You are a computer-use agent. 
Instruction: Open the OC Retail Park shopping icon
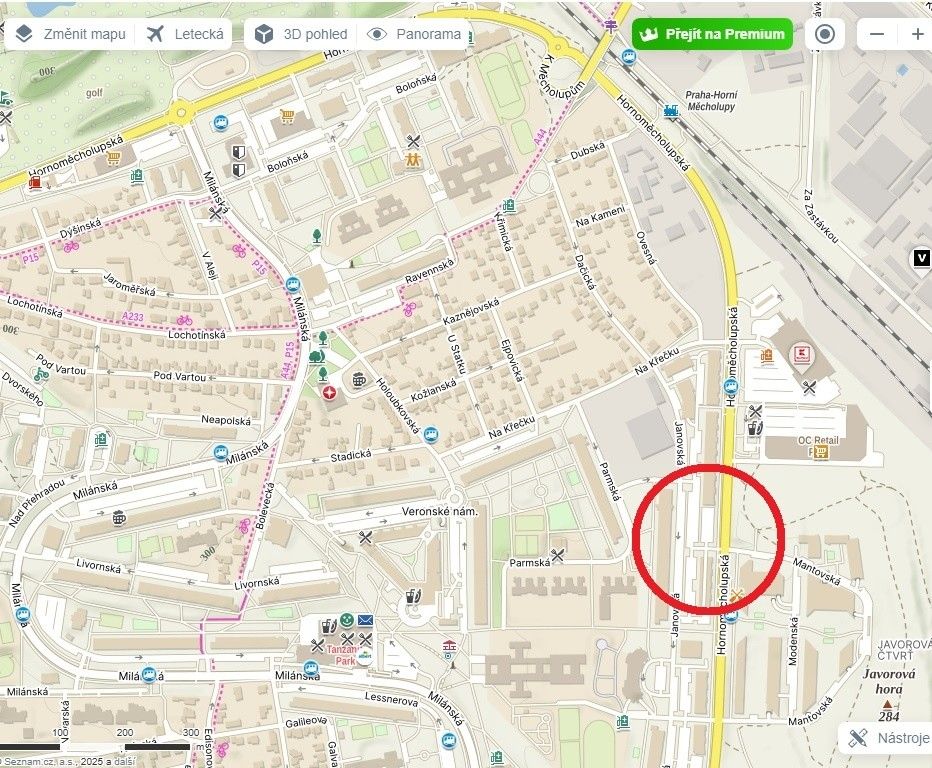click(820, 452)
